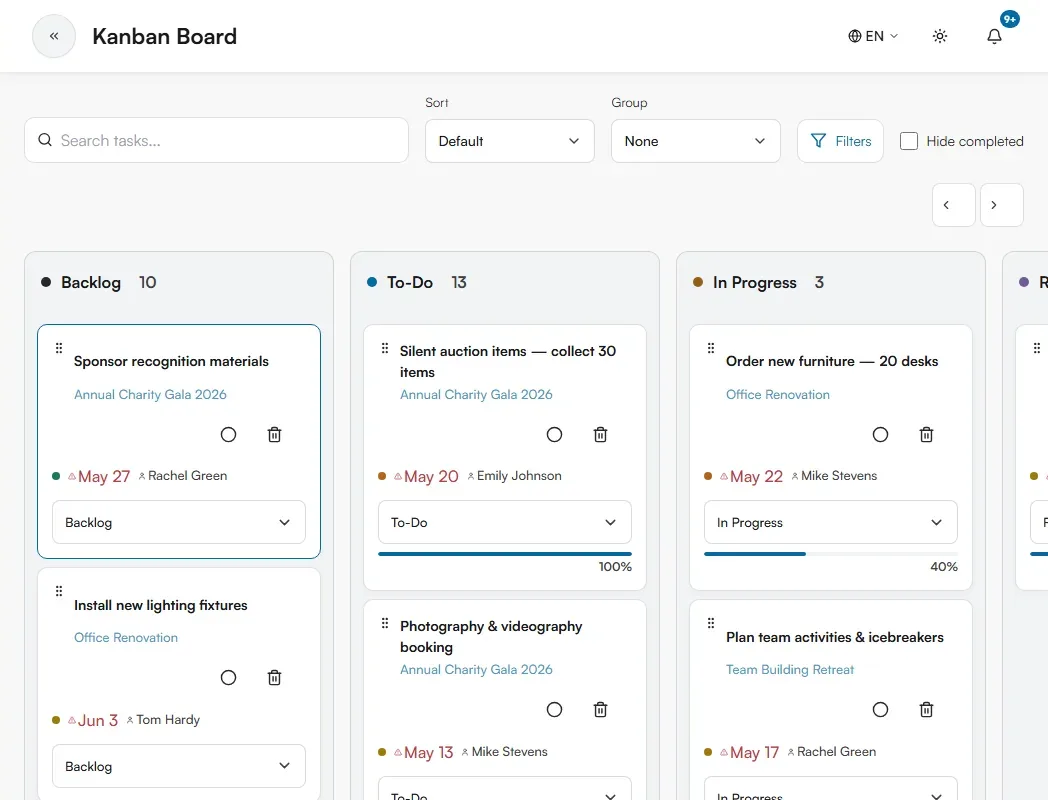
Task: Click assignee Emily Johnson
Action: [519, 476]
